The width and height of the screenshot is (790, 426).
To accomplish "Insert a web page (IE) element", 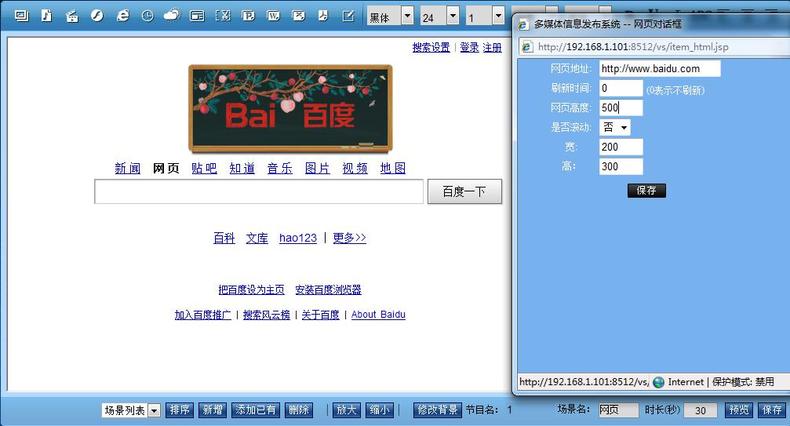I will [122, 16].
